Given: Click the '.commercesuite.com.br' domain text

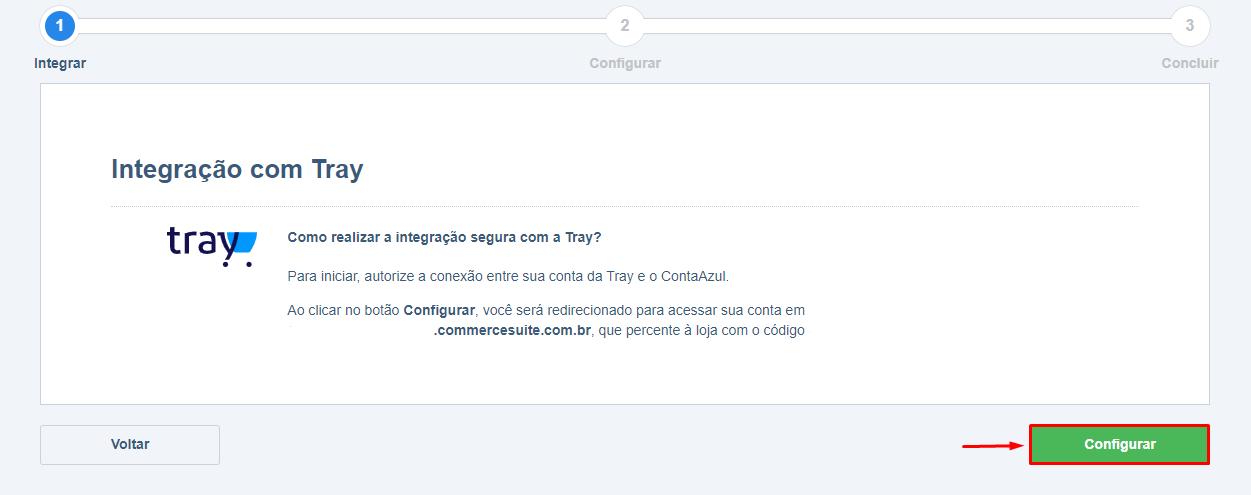Looking at the screenshot, I should 513,330.
